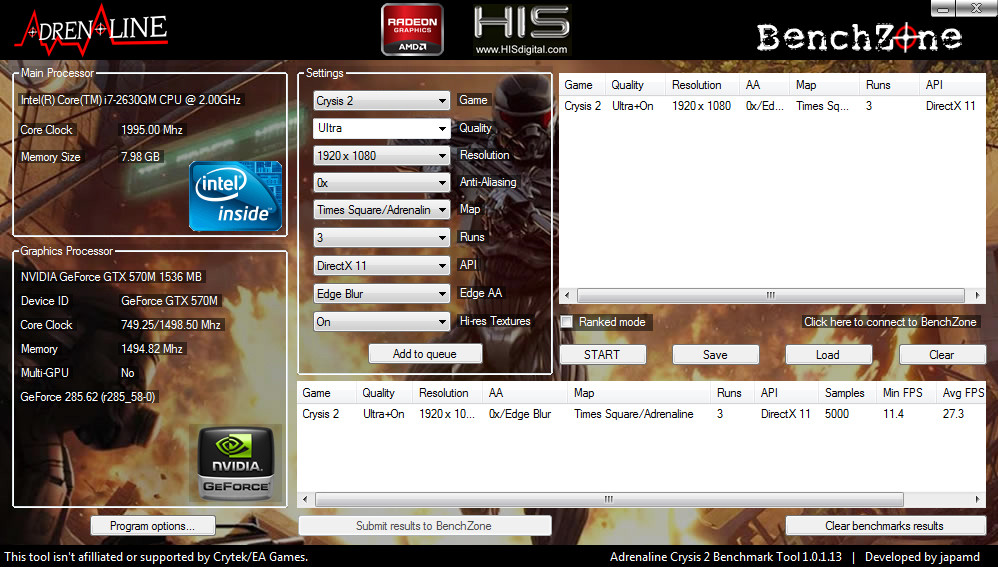Click the 1494.82 Mhz memory value
Screen dimensions: 998x567
151,349
